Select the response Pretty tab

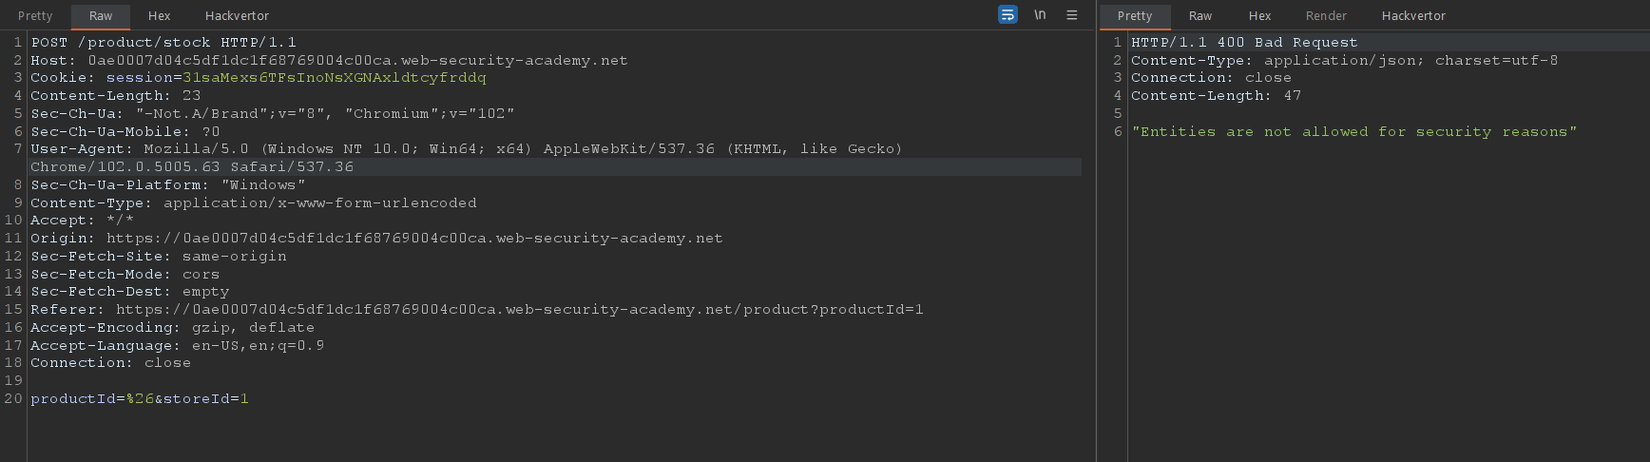pos(1135,16)
